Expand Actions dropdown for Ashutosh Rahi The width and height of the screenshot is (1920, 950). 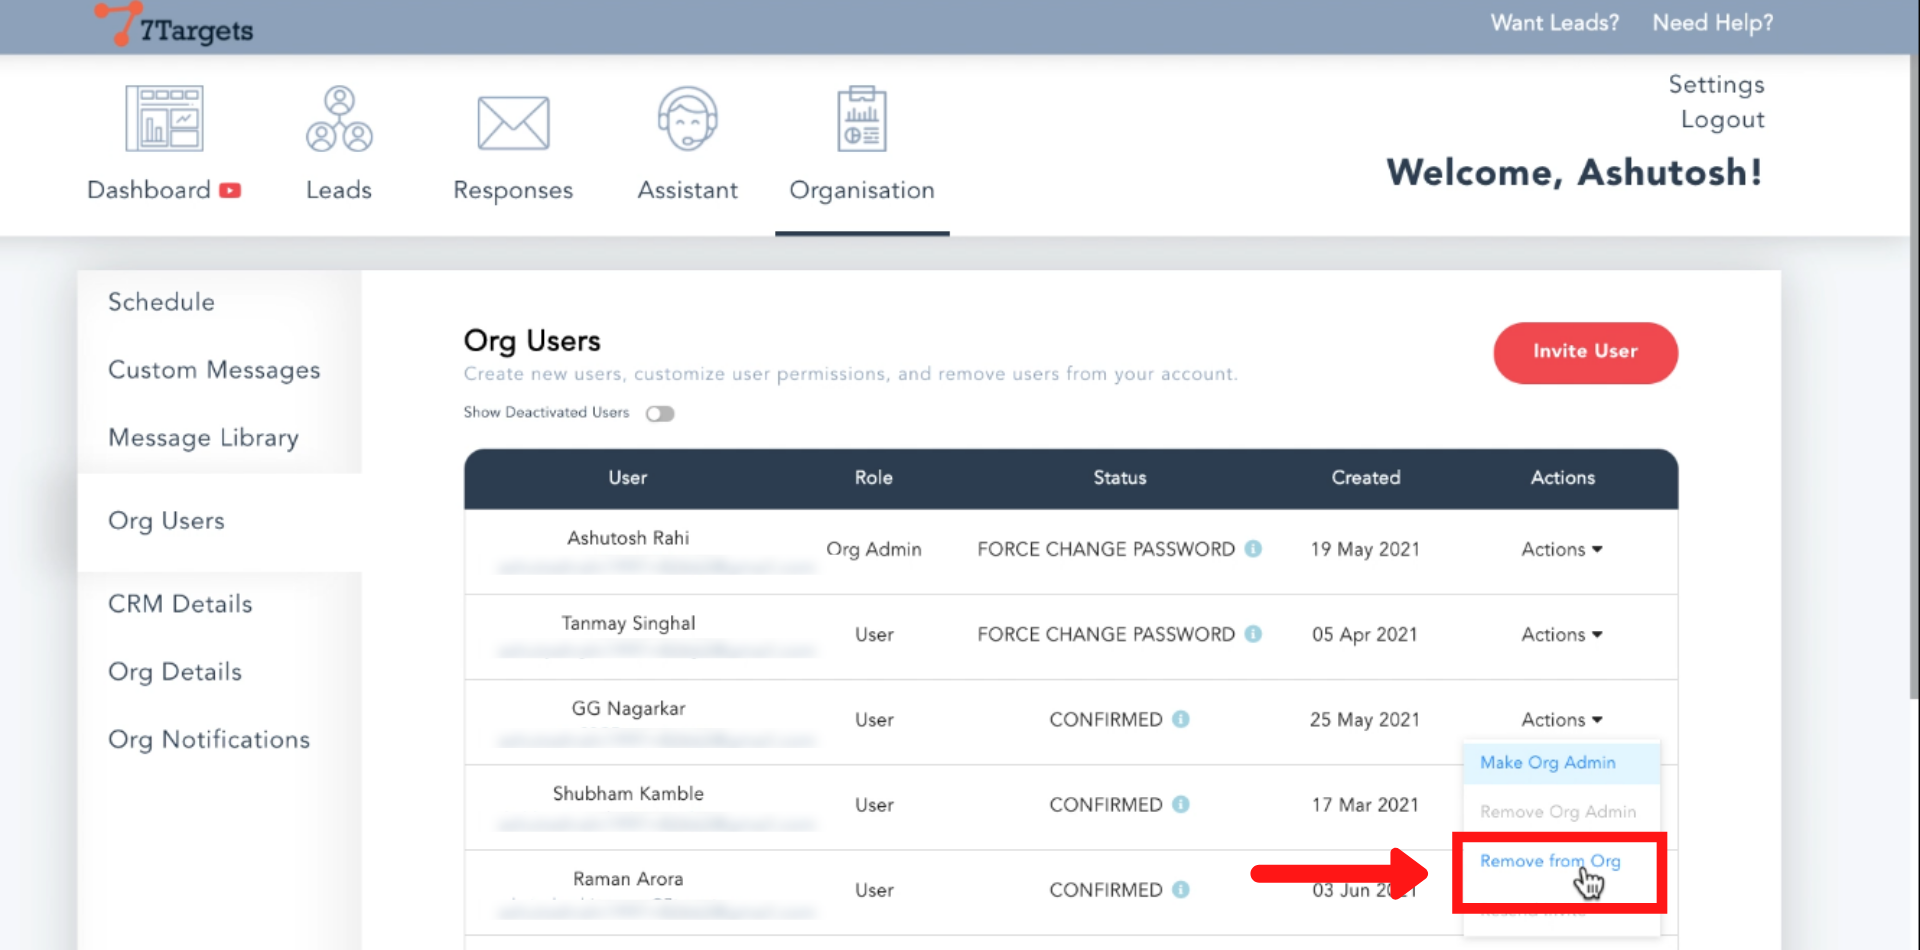(x=1561, y=549)
